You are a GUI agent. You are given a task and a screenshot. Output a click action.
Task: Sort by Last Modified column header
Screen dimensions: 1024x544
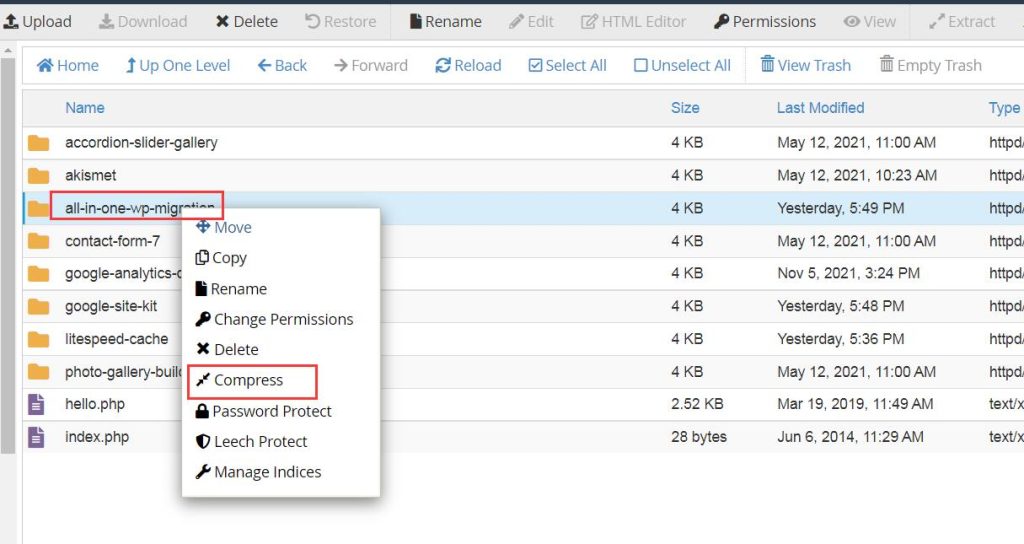tap(820, 108)
